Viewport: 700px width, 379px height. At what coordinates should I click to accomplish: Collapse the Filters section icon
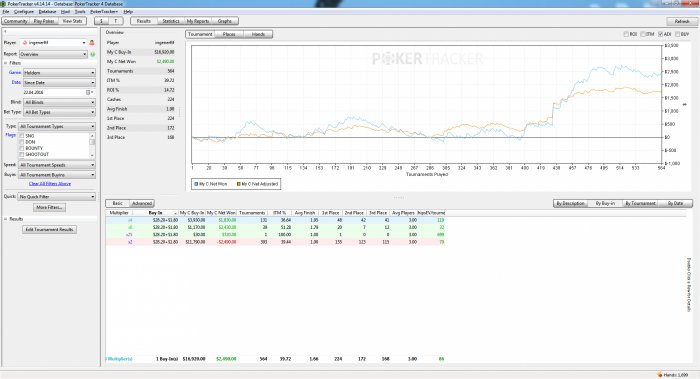click(x=5, y=63)
